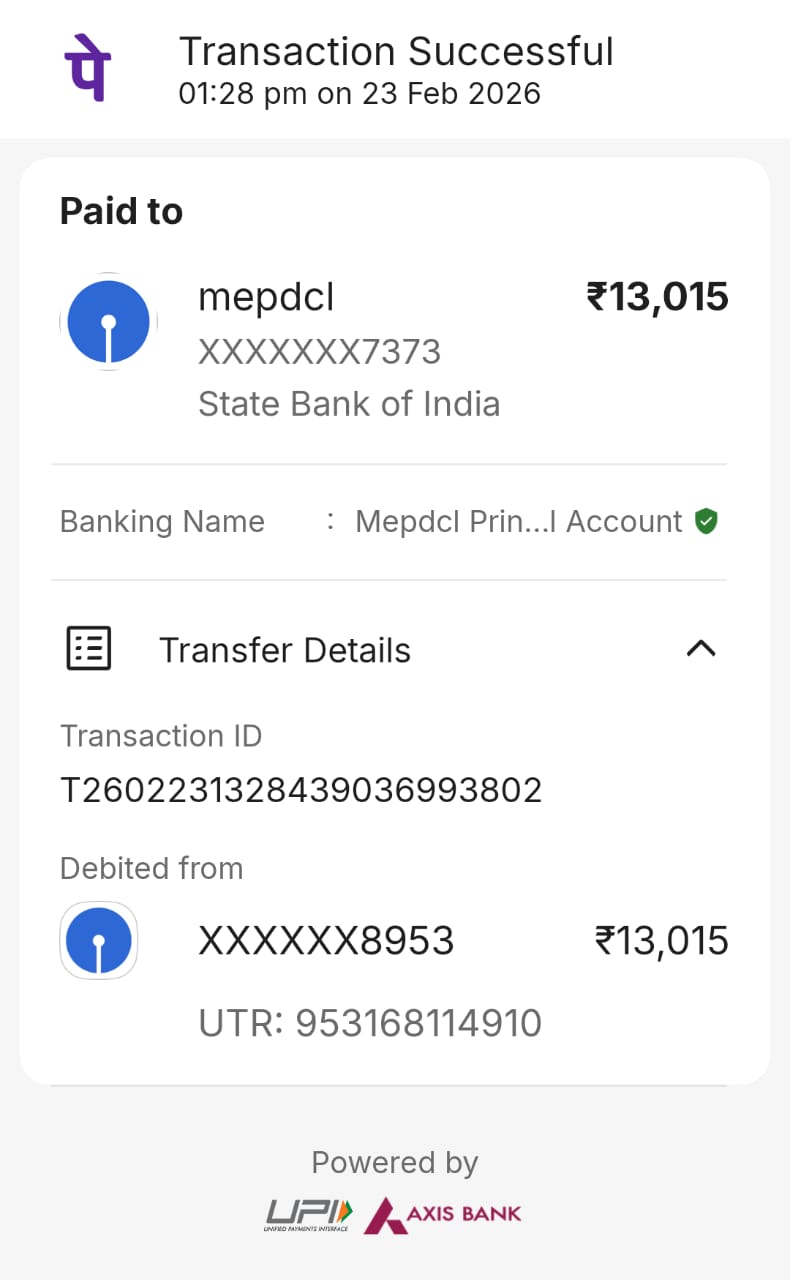Tap the bold ₹13,015 paid amount

coord(657,297)
